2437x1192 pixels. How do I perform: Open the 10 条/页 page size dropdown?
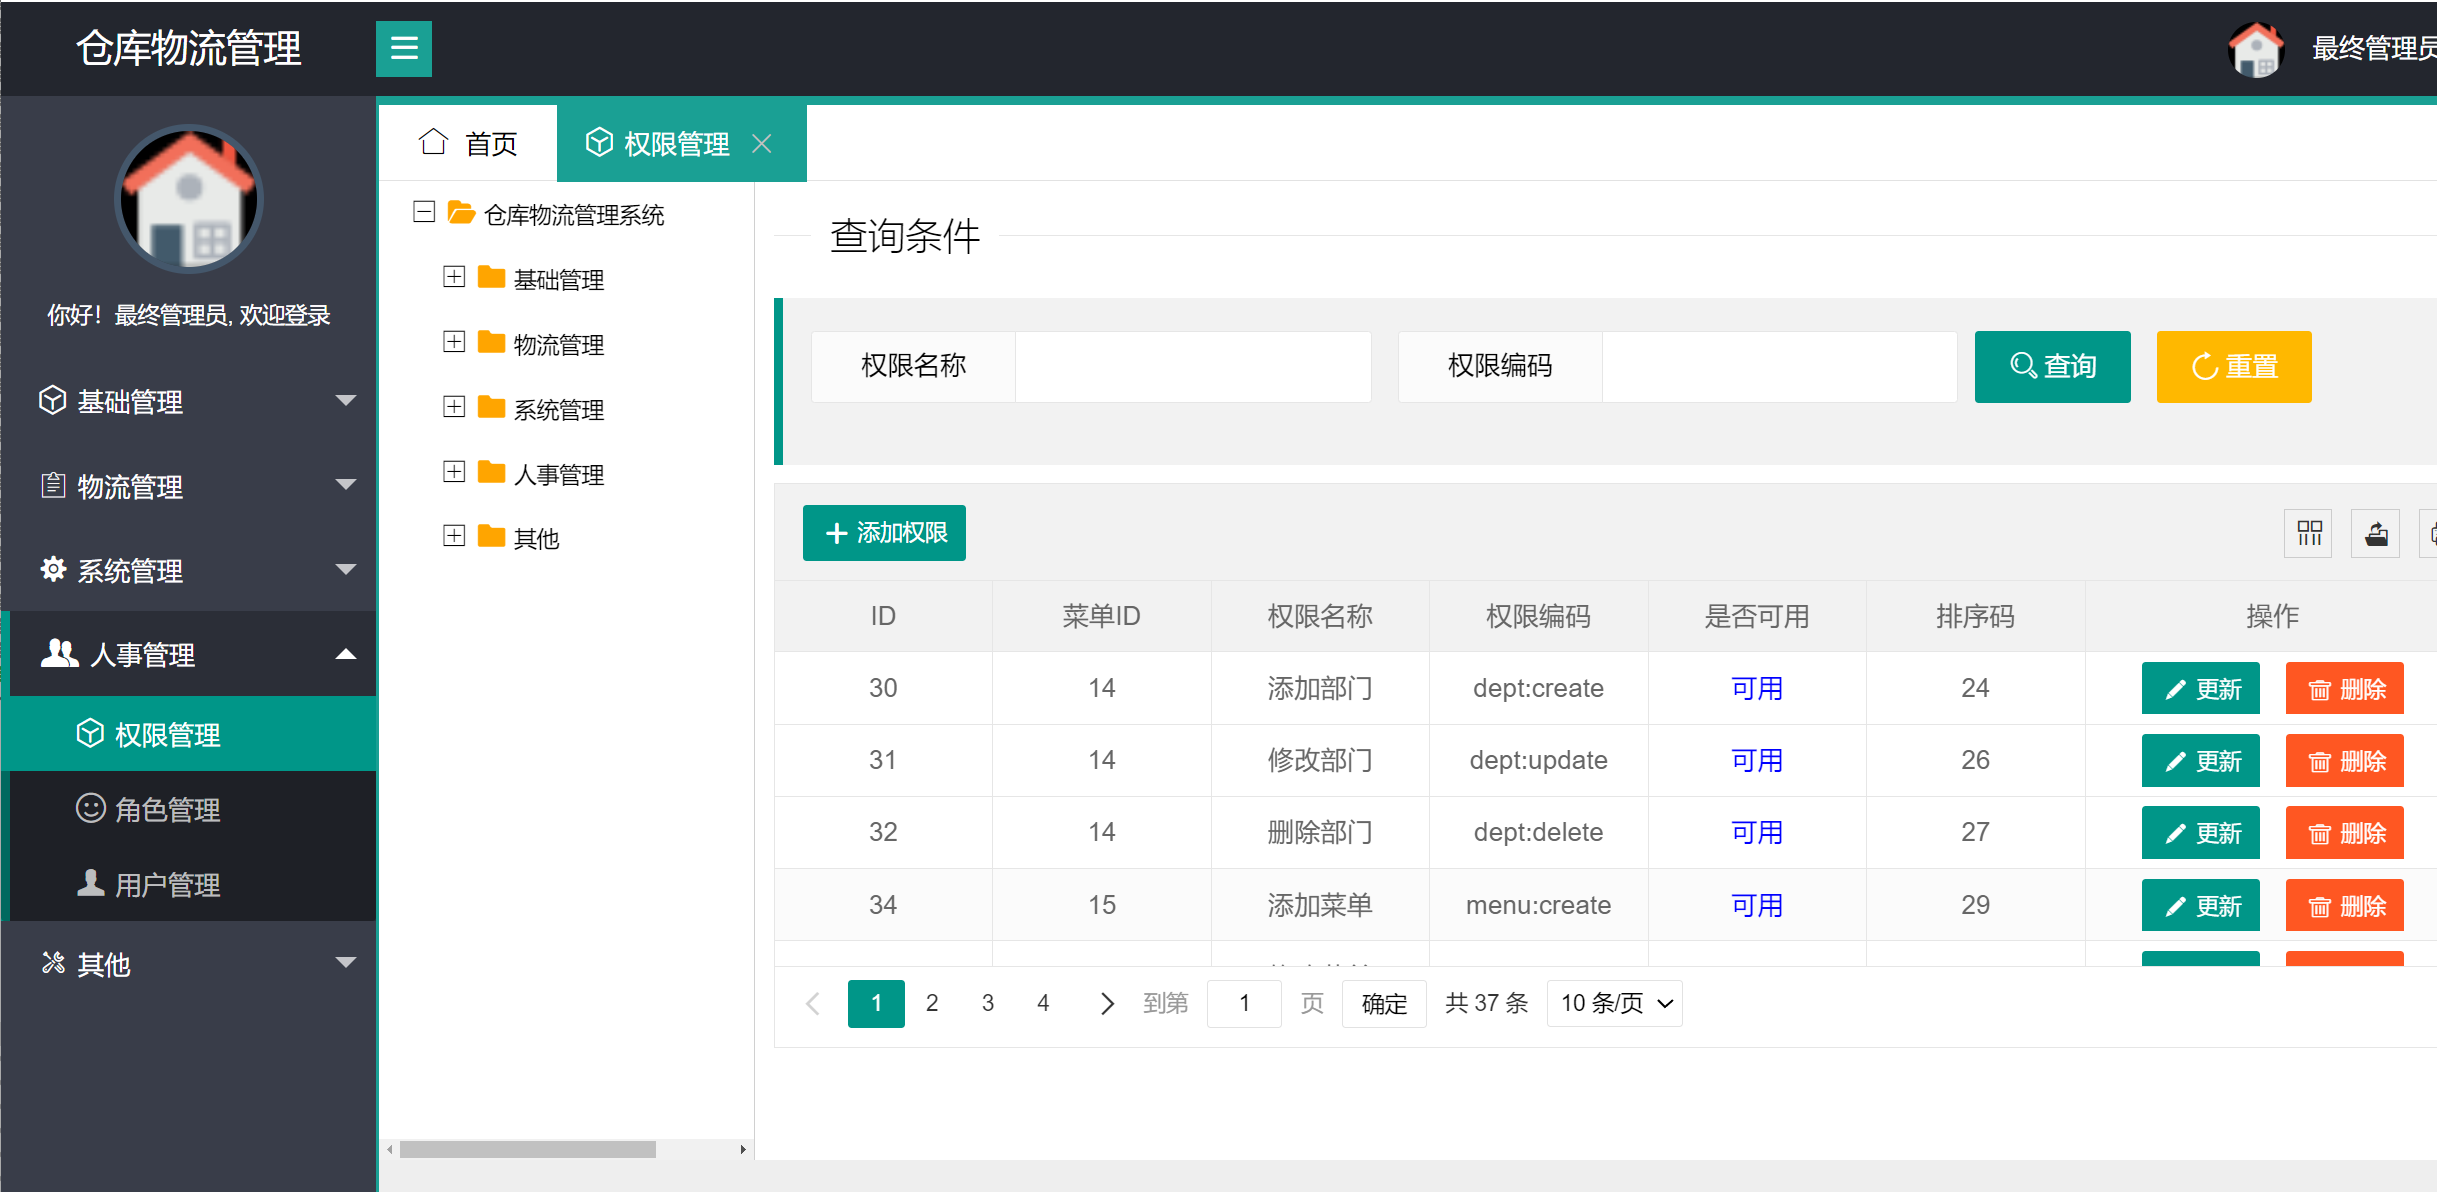pos(1615,1003)
